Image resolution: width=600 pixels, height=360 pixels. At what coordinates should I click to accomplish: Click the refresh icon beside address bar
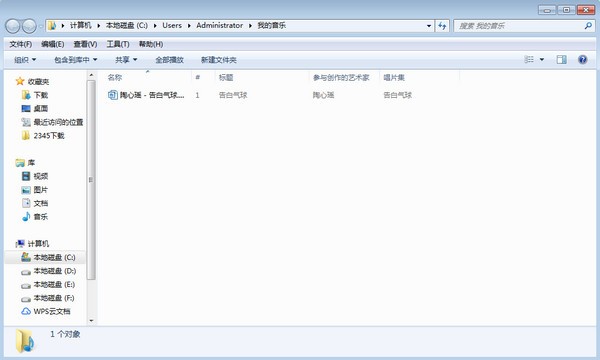pyautogui.click(x=442, y=26)
